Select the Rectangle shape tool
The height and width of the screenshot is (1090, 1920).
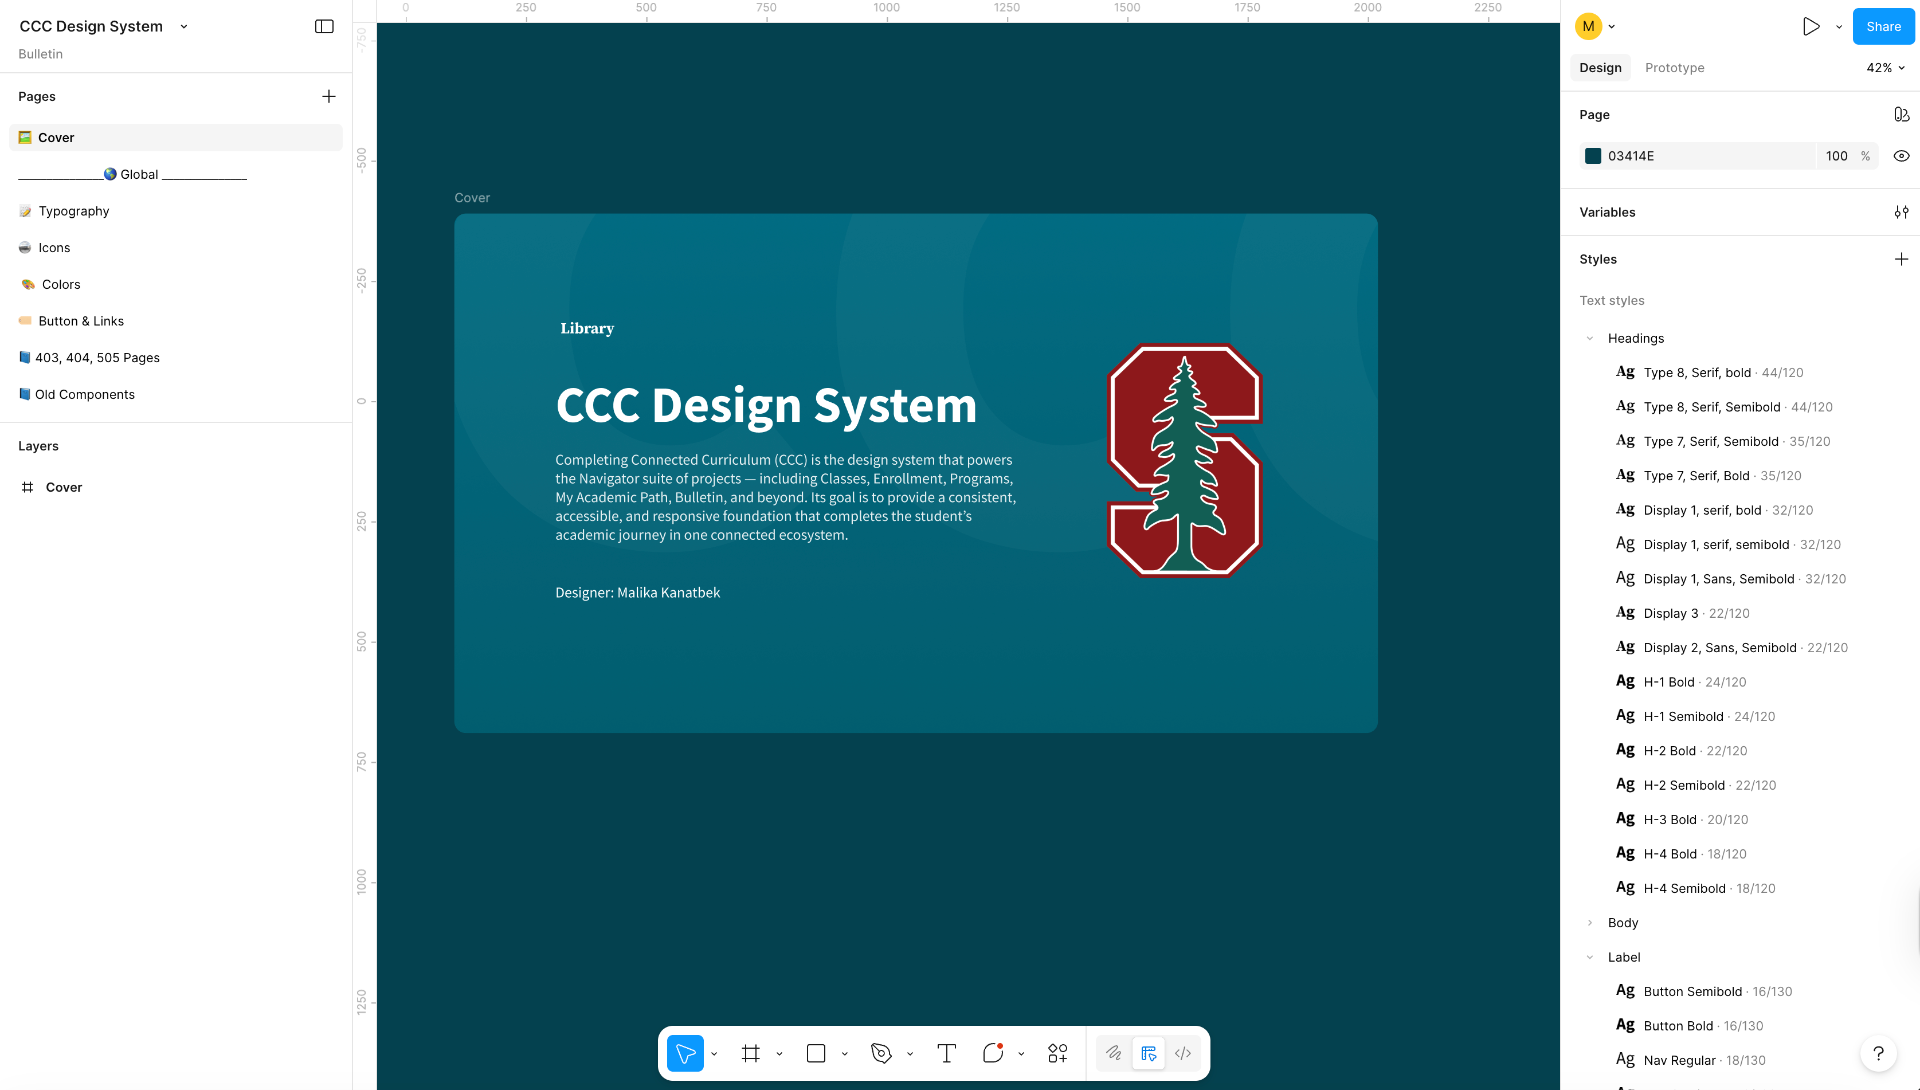(816, 1053)
